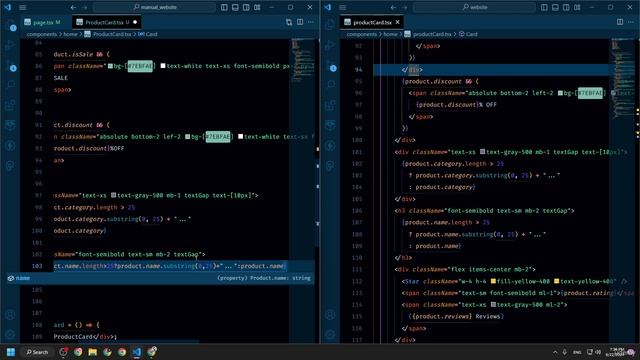Open text-white swatch on line 92, manual_website

[240, 137]
